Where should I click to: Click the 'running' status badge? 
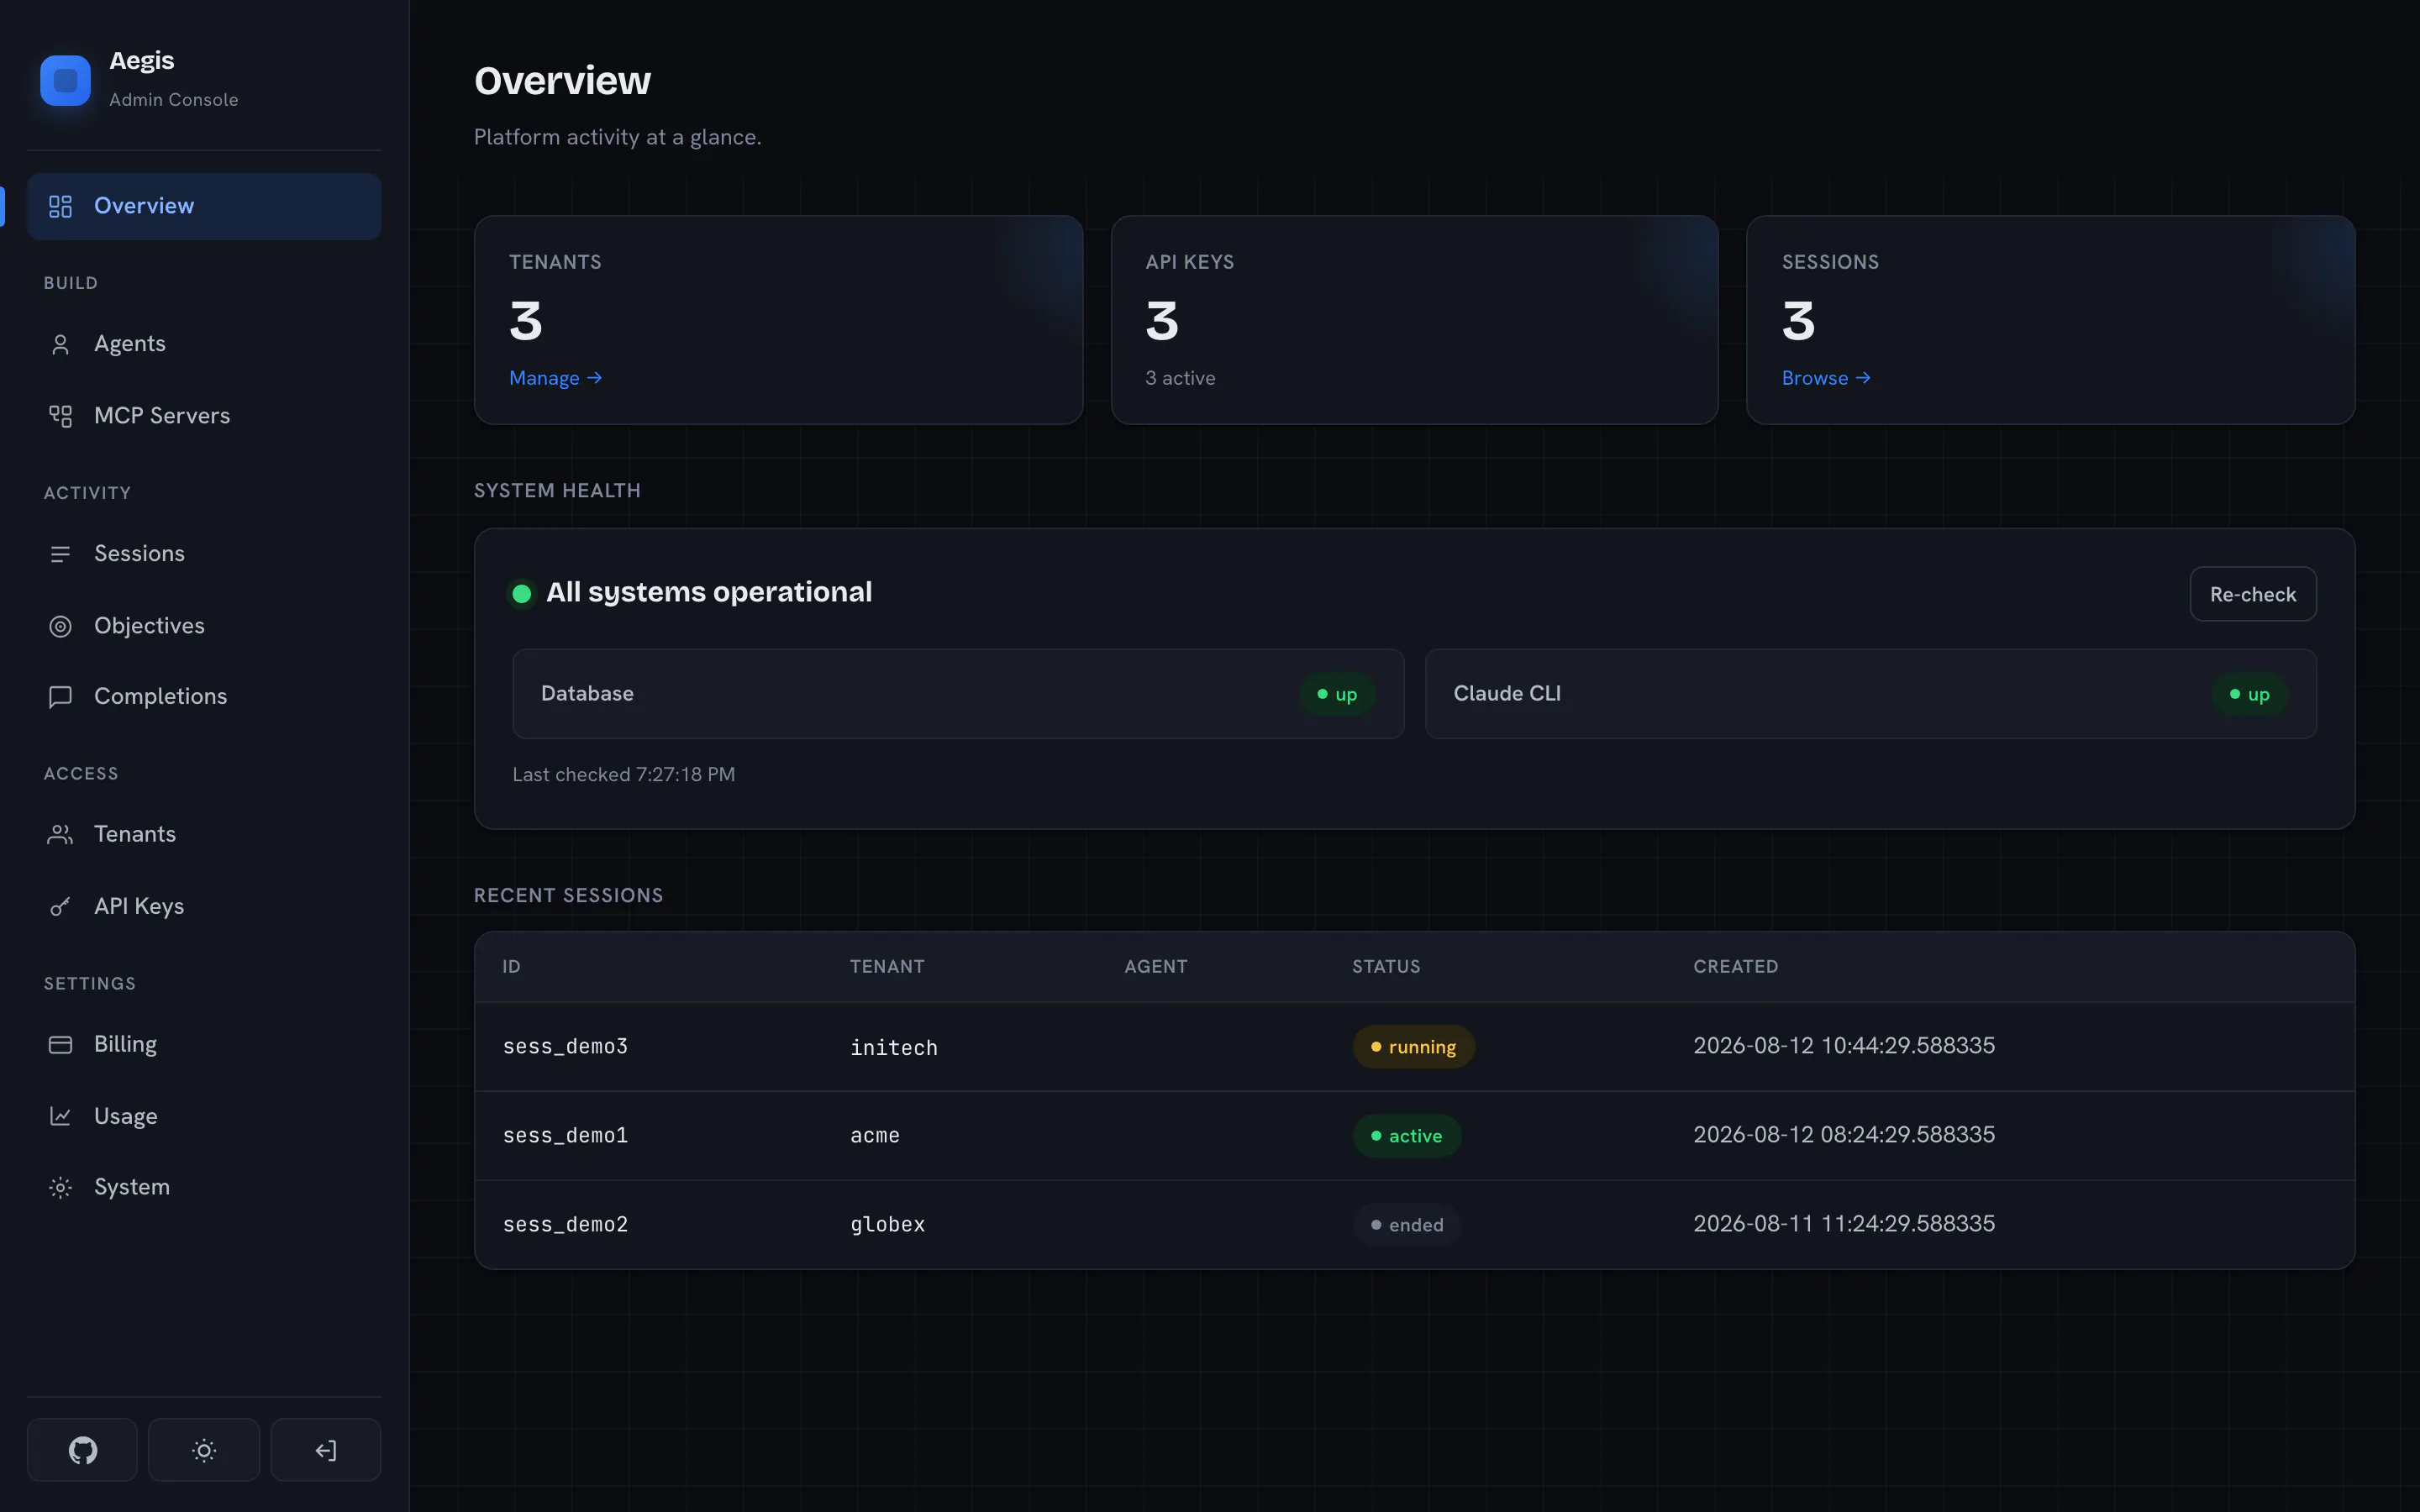point(1413,1047)
